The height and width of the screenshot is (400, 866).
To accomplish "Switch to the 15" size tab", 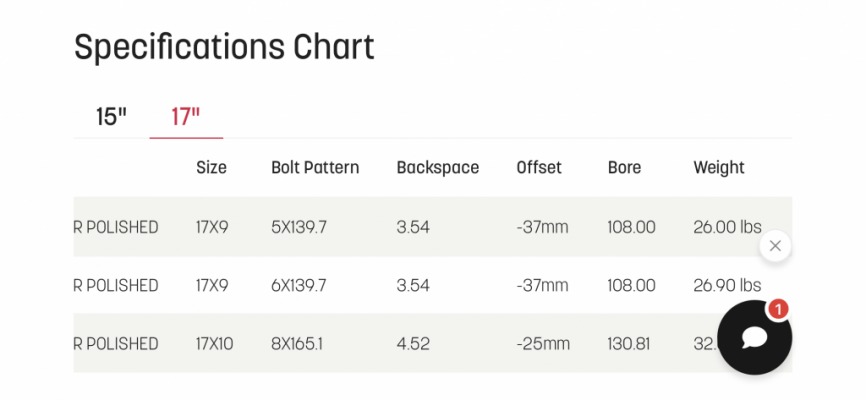I will [112, 117].
